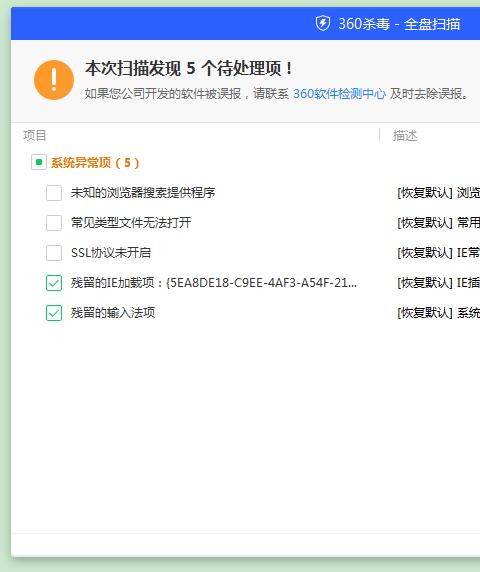Collapse the 系统异常项 (5) group label

coord(95,163)
